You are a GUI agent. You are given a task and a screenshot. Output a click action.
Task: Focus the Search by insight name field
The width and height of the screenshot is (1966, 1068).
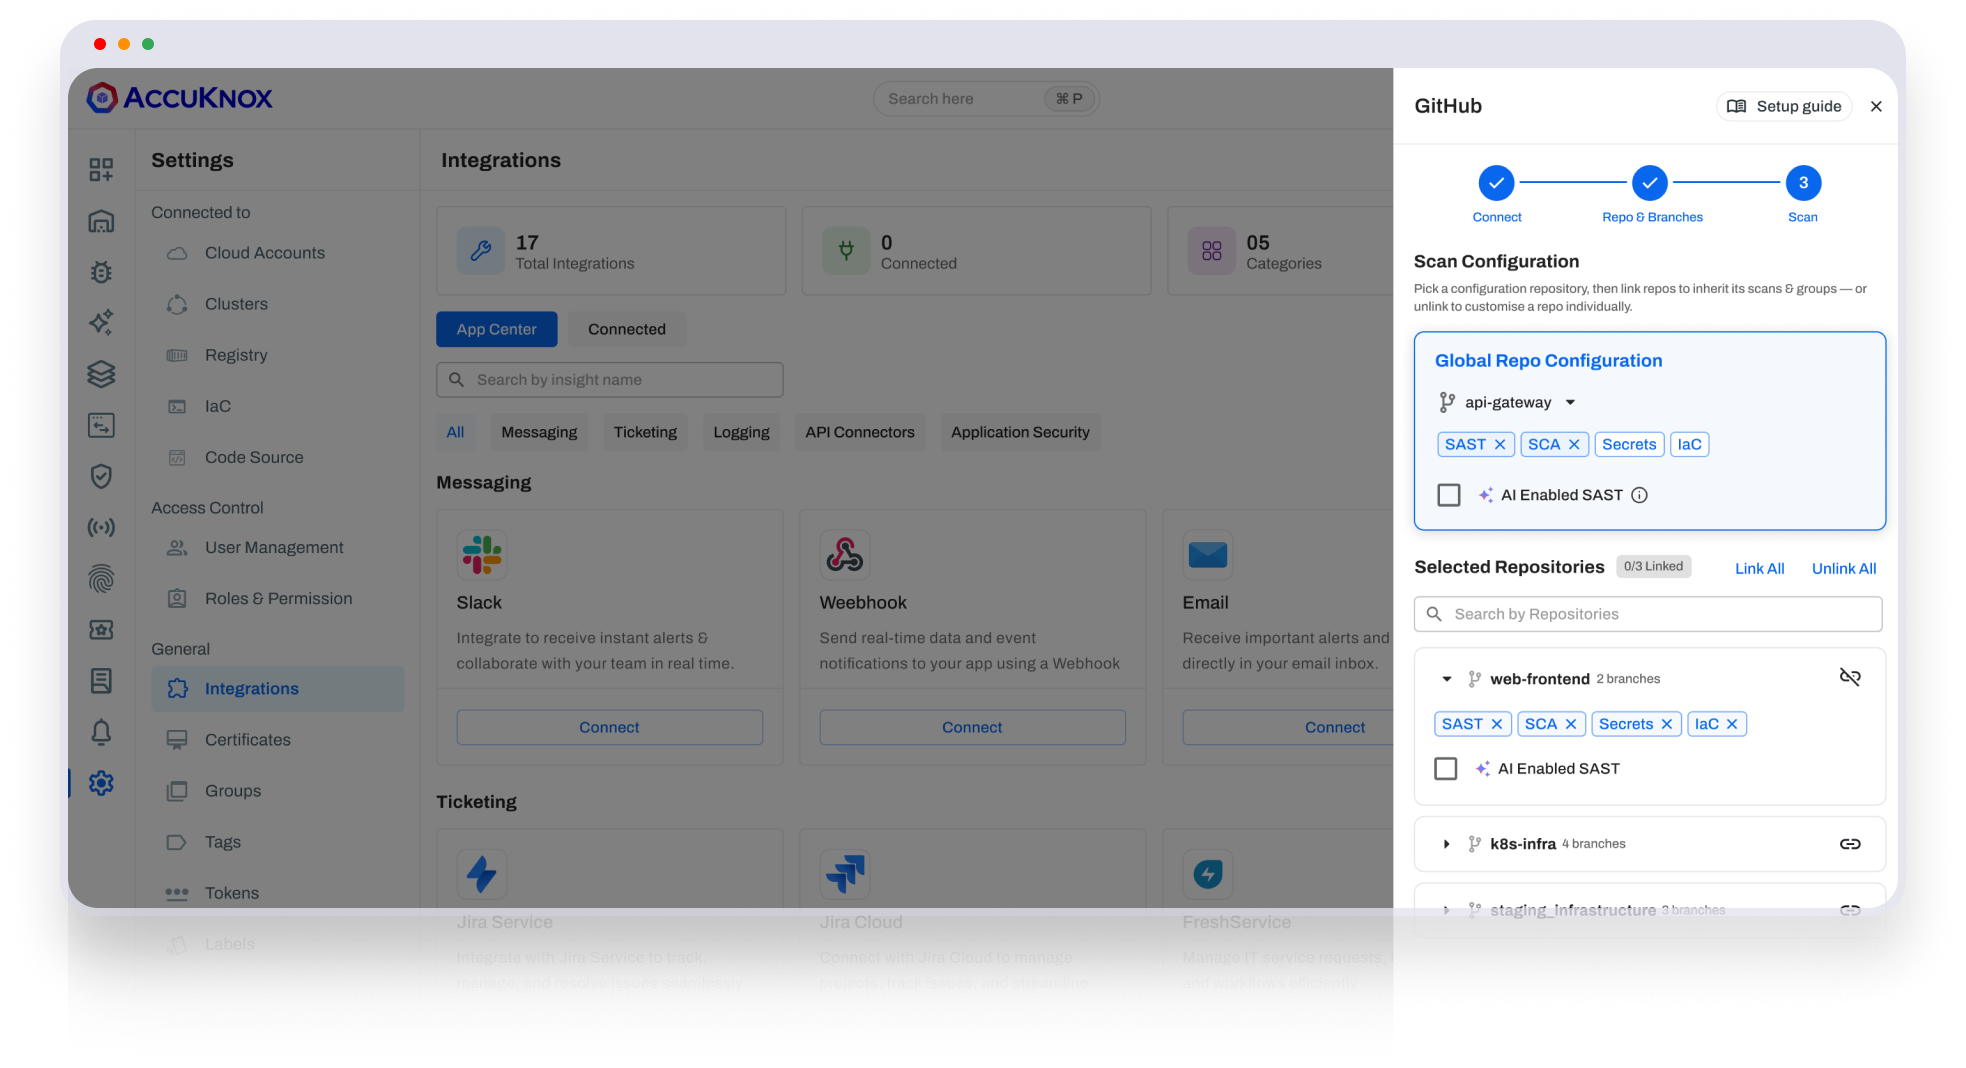pos(609,380)
